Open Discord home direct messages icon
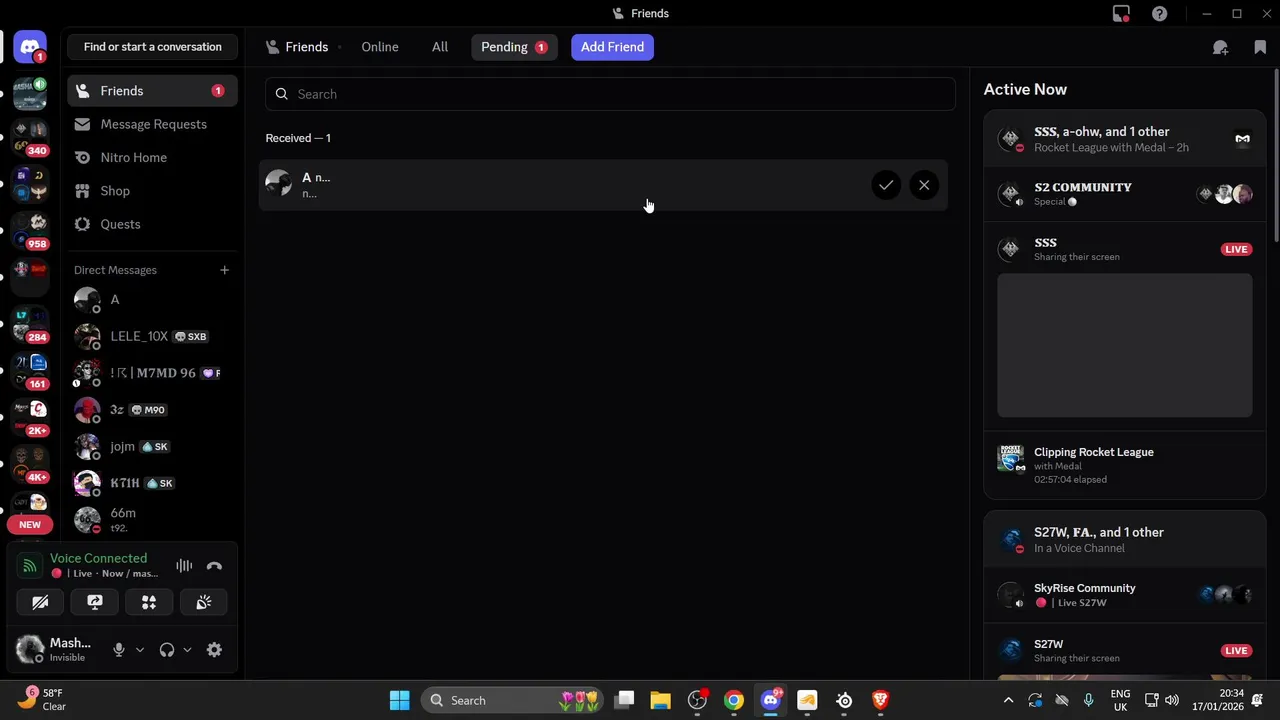The image size is (1280, 720). coord(30,47)
